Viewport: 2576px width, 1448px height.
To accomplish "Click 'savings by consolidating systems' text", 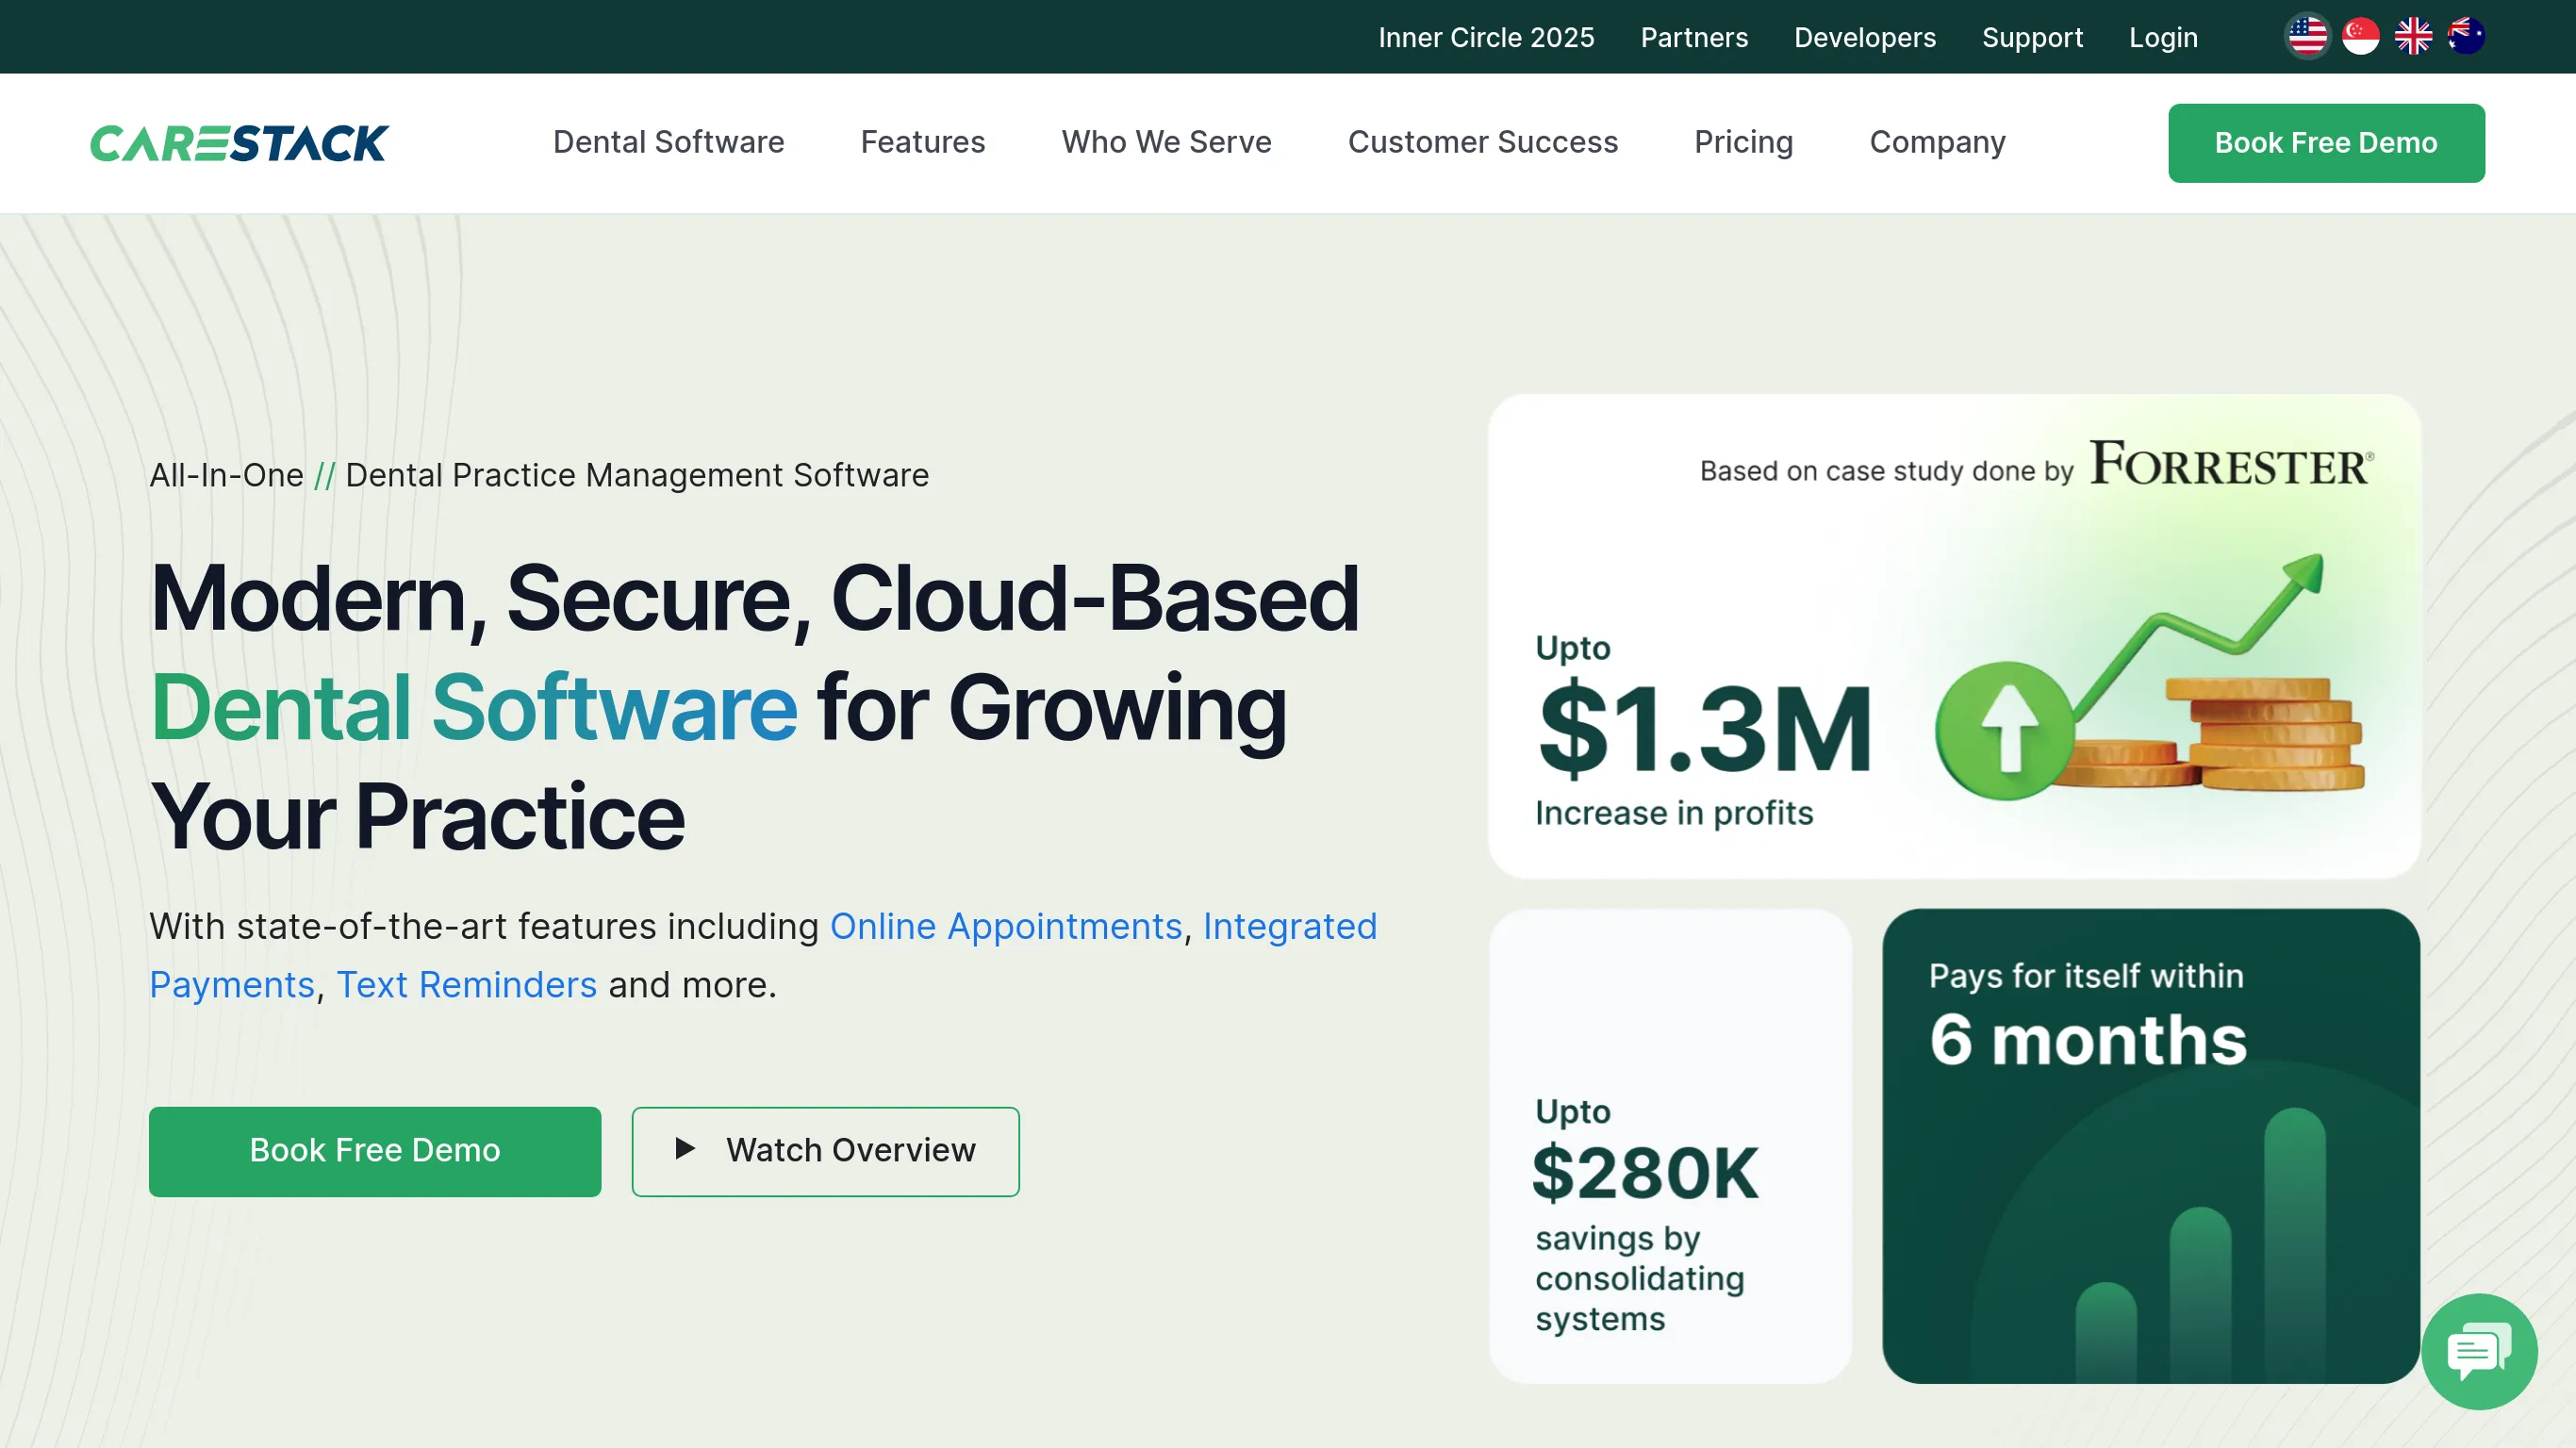I will click(x=1640, y=1278).
